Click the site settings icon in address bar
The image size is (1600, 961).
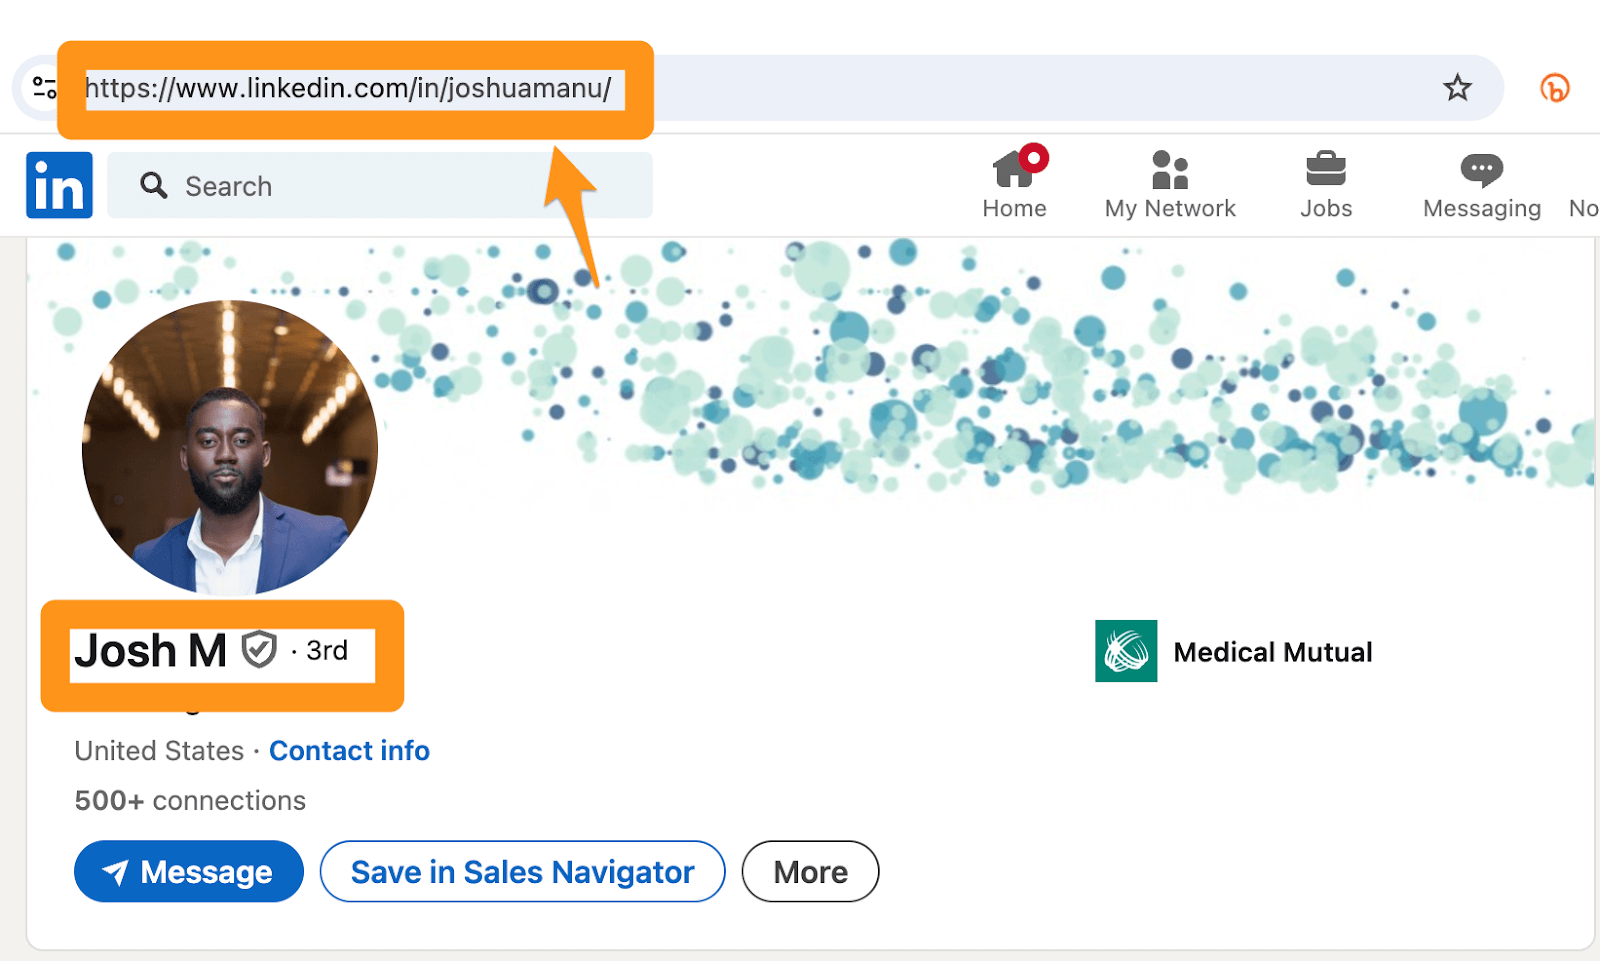point(44,88)
